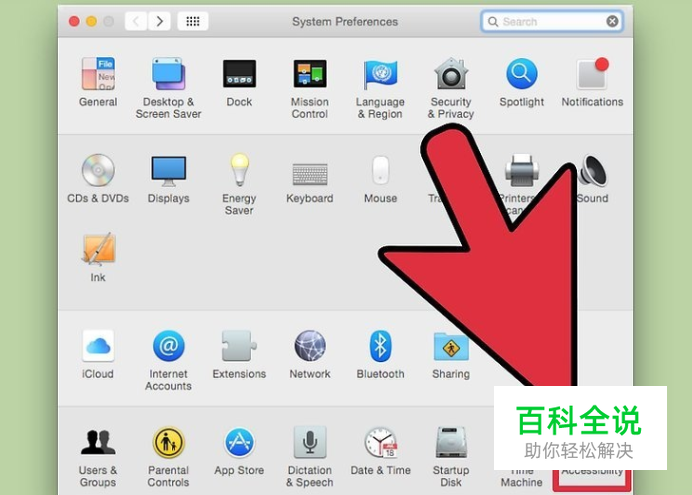Click the back navigation arrow
The height and width of the screenshot is (495, 692).
click(x=136, y=21)
